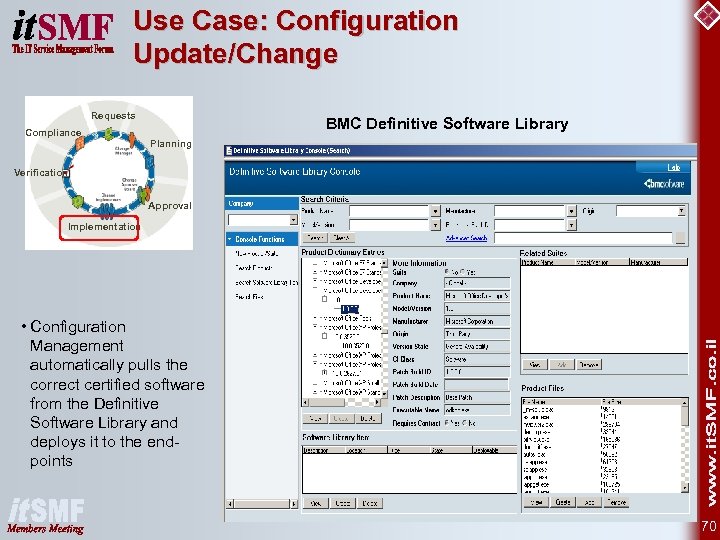Click the empty Patch Build Date field

pos(477,385)
